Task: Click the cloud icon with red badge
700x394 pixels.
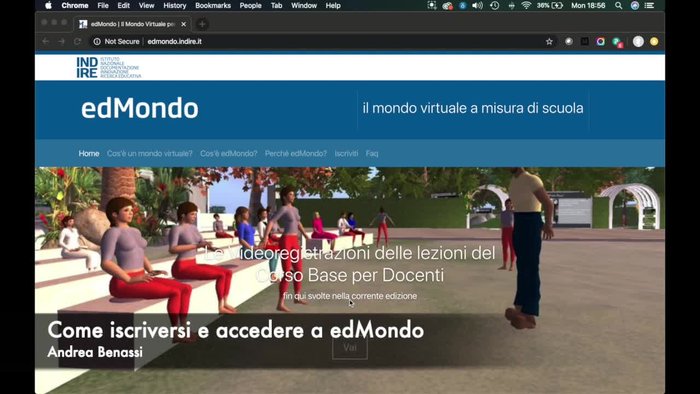Action: [x=447, y=6]
